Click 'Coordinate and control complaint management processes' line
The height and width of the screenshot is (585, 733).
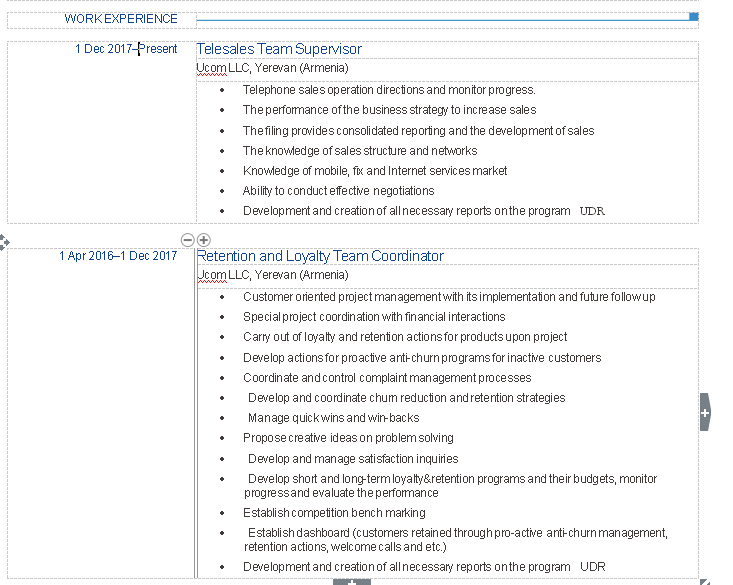[x=386, y=378]
